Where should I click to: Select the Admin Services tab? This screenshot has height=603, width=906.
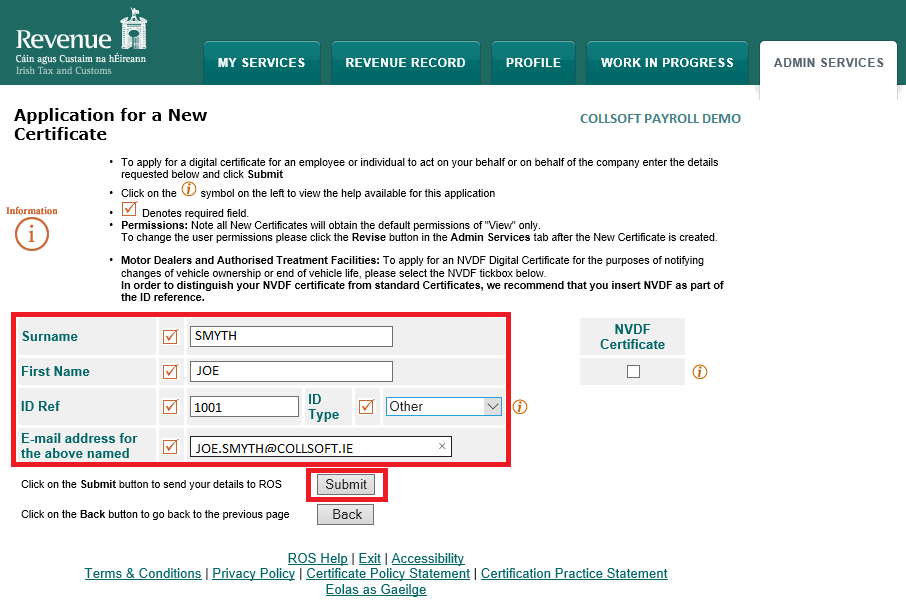828,63
